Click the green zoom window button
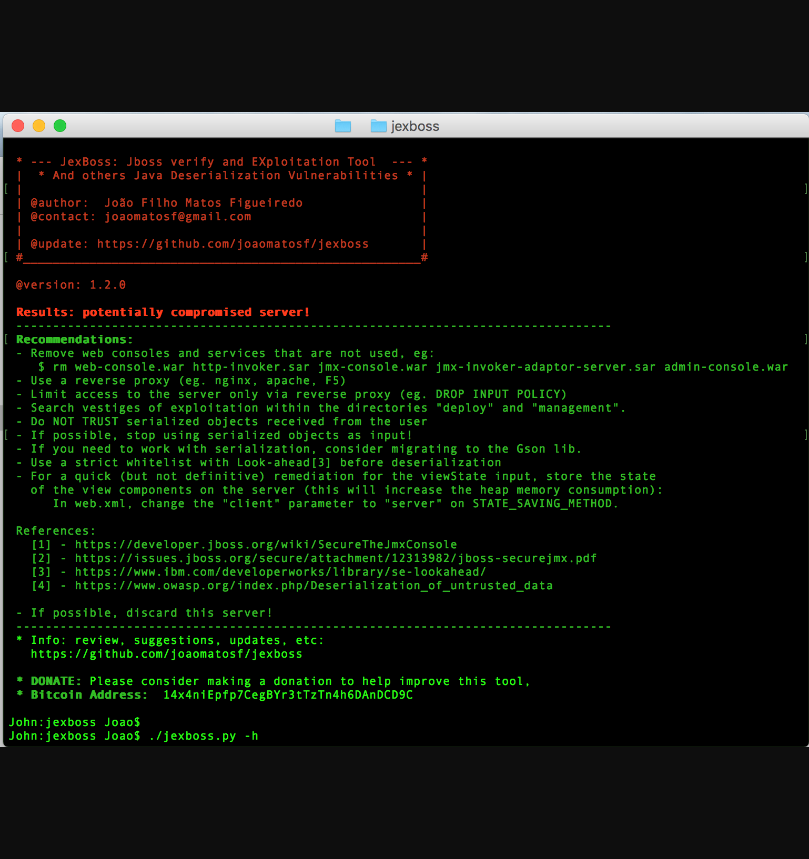 60,126
